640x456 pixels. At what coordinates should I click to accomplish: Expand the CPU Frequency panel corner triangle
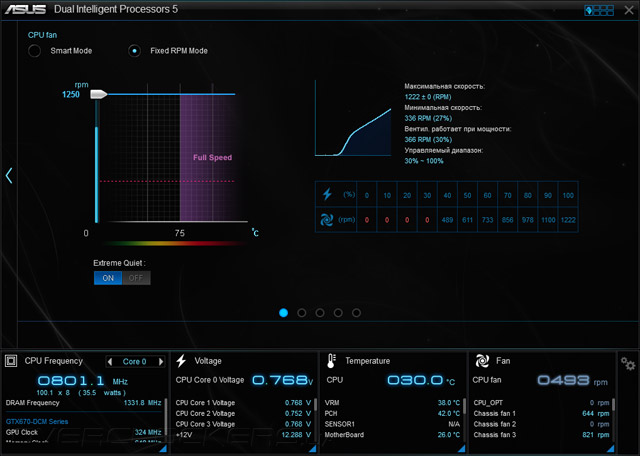pos(163,449)
